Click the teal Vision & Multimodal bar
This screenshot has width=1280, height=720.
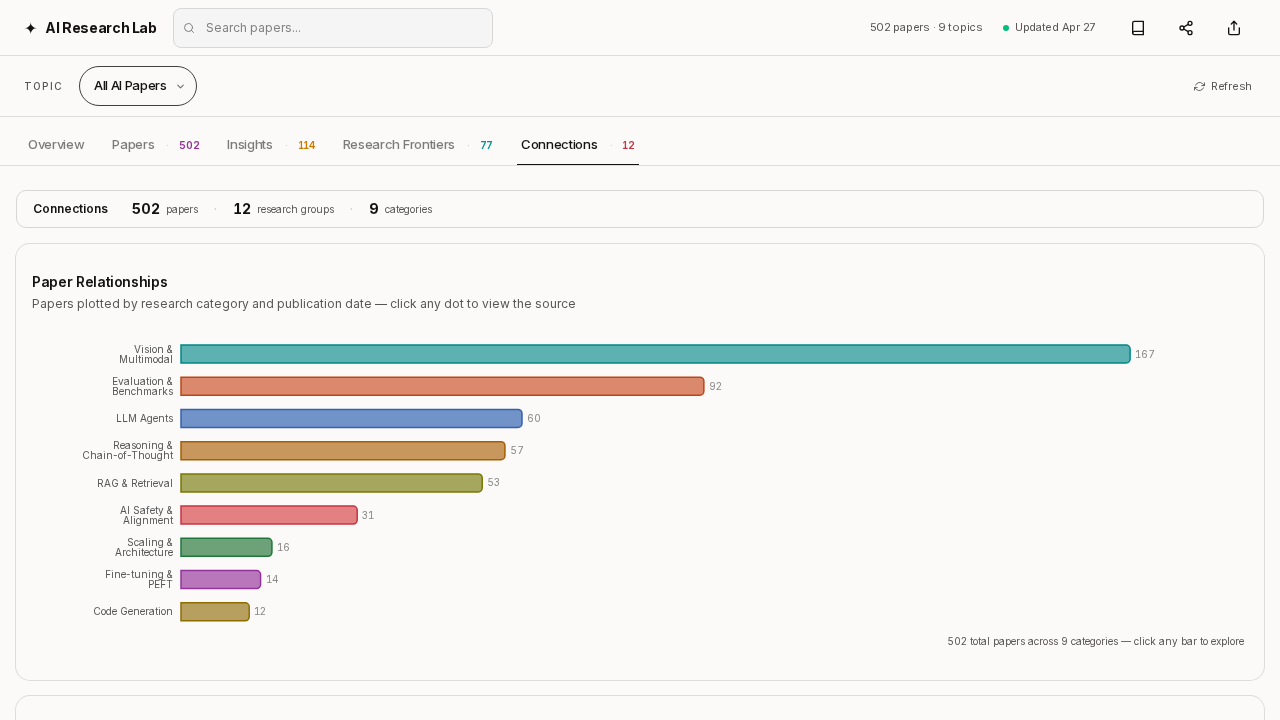[655, 354]
